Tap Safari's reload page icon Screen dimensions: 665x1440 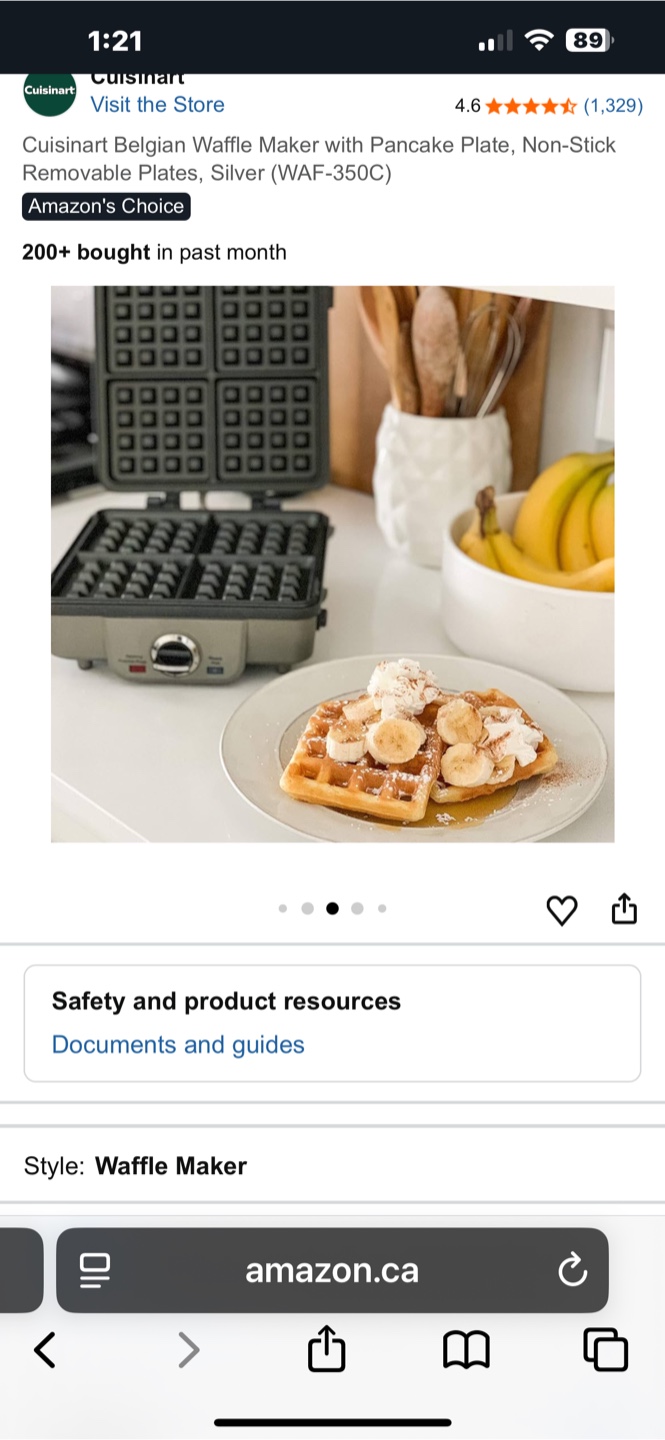(572, 1271)
